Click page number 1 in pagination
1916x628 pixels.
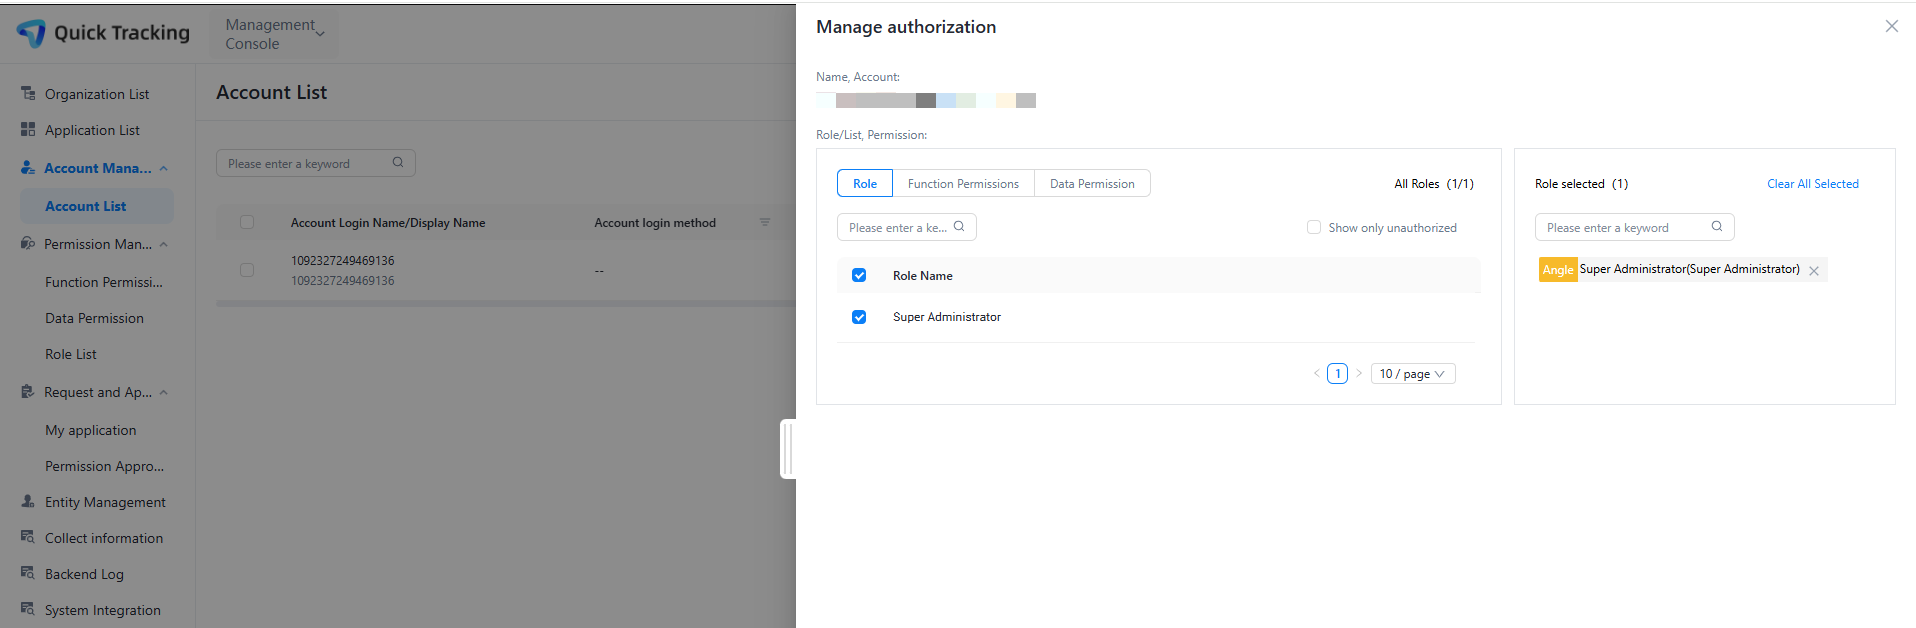(x=1337, y=373)
